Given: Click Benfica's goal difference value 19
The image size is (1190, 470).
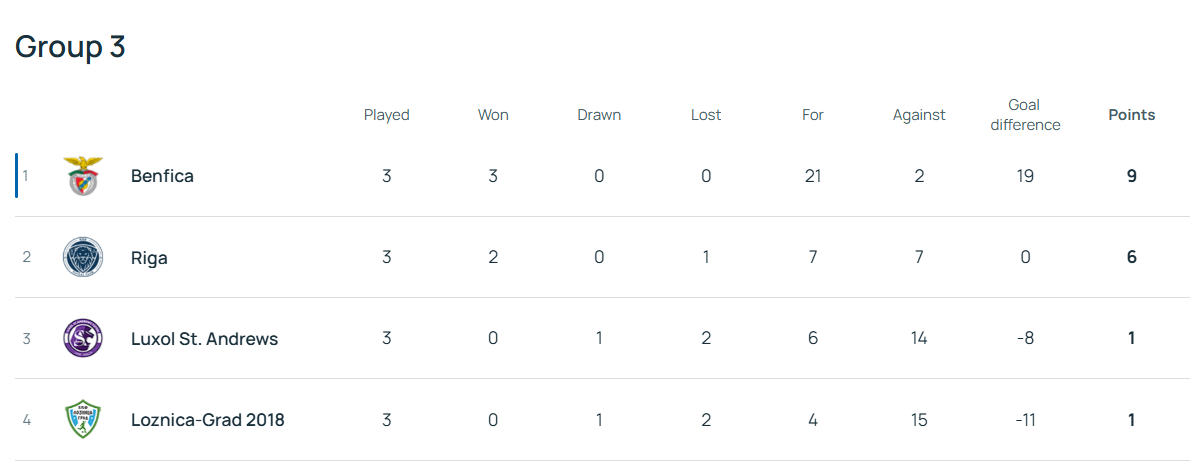Looking at the screenshot, I should tap(1025, 176).
